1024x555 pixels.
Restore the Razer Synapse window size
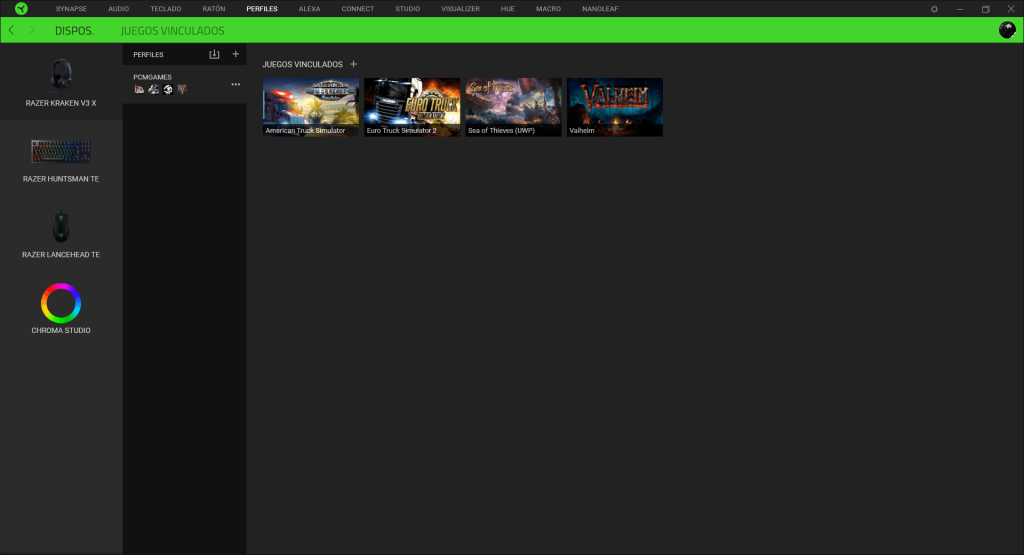985,9
